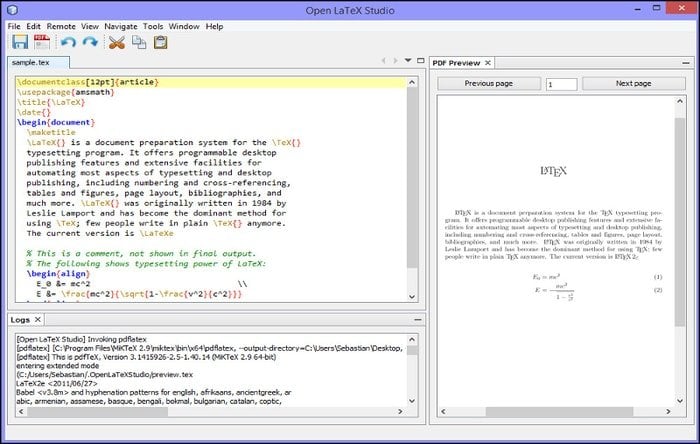Cut selection with the scissors icon

pyautogui.click(x=117, y=43)
